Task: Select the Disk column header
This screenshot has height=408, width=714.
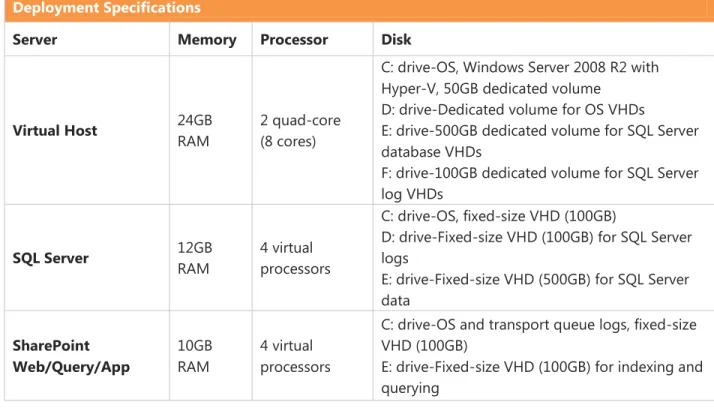Action: (396, 40)
